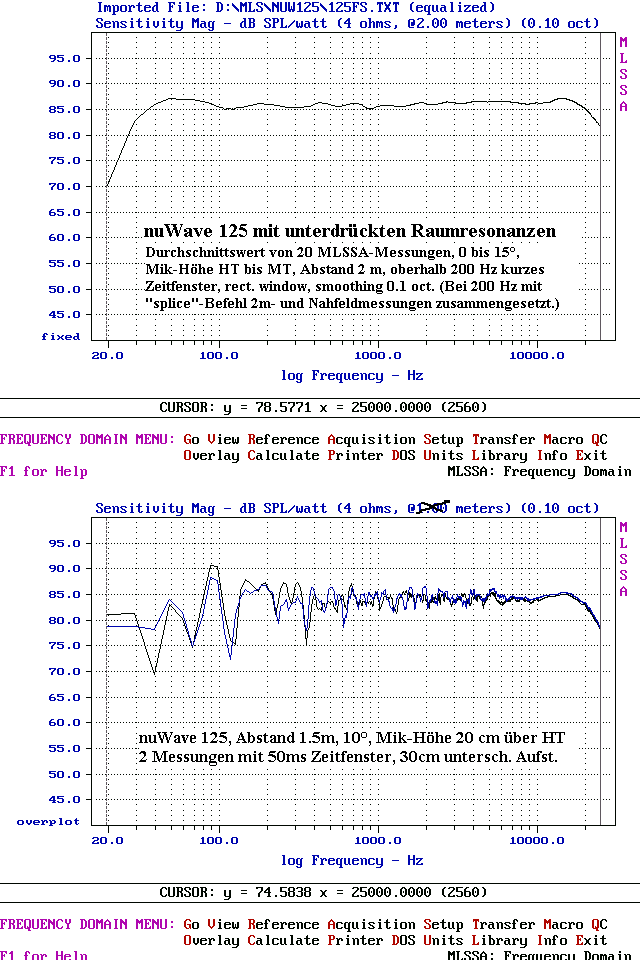Choose Macro in the upper menu

(563, 440)
